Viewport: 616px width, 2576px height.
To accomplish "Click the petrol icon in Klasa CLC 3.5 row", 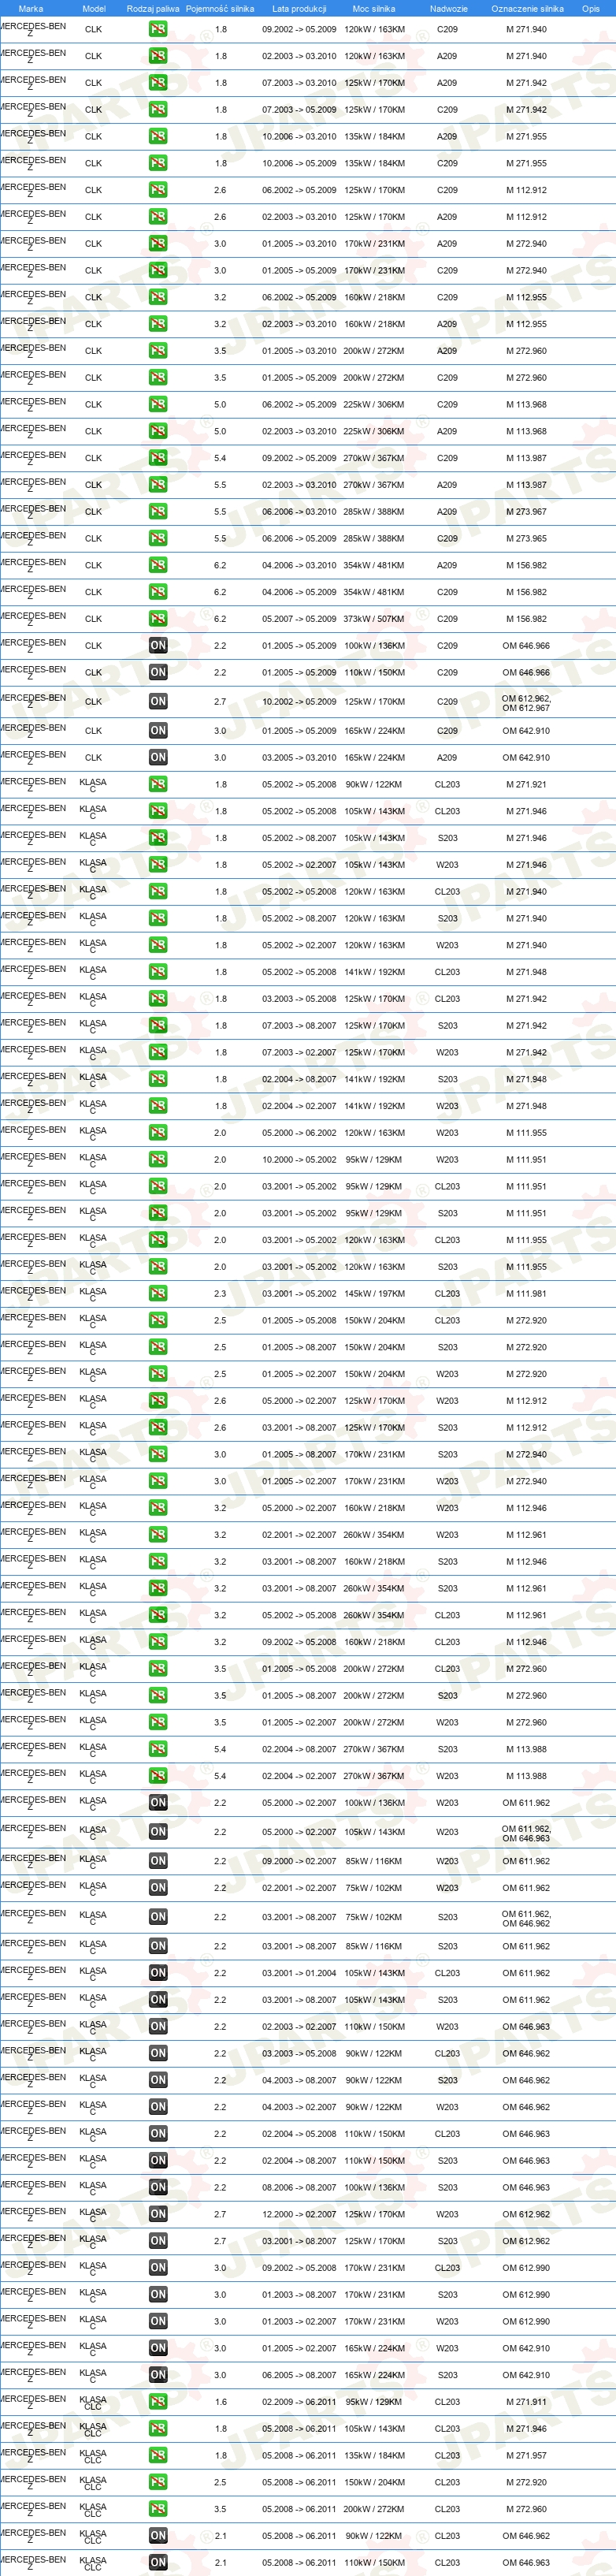I will (158, 2510).
